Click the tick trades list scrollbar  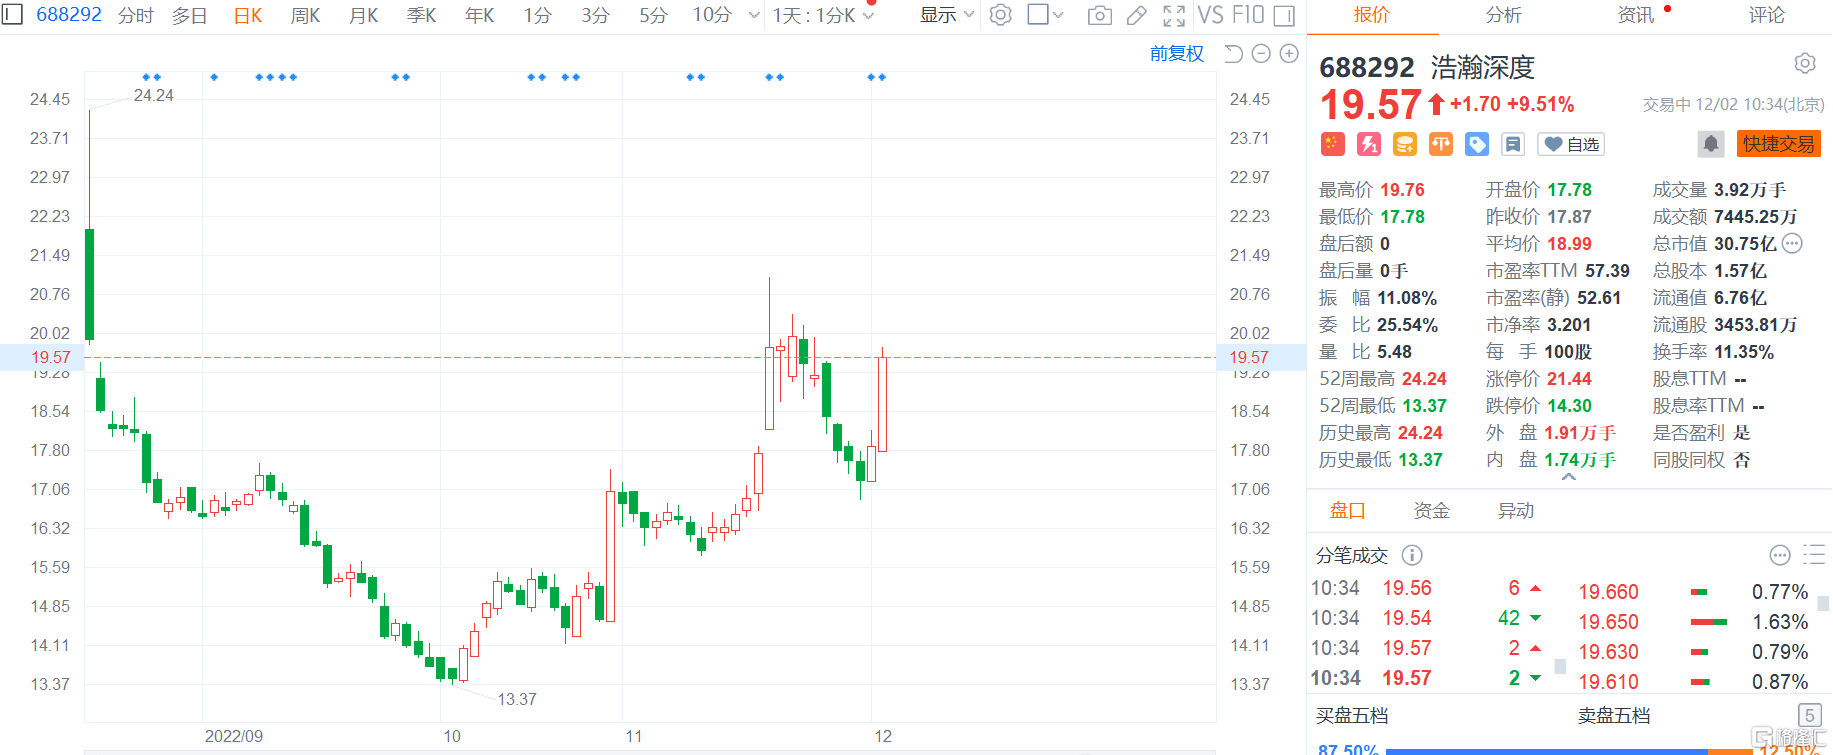coord(1560,665)
